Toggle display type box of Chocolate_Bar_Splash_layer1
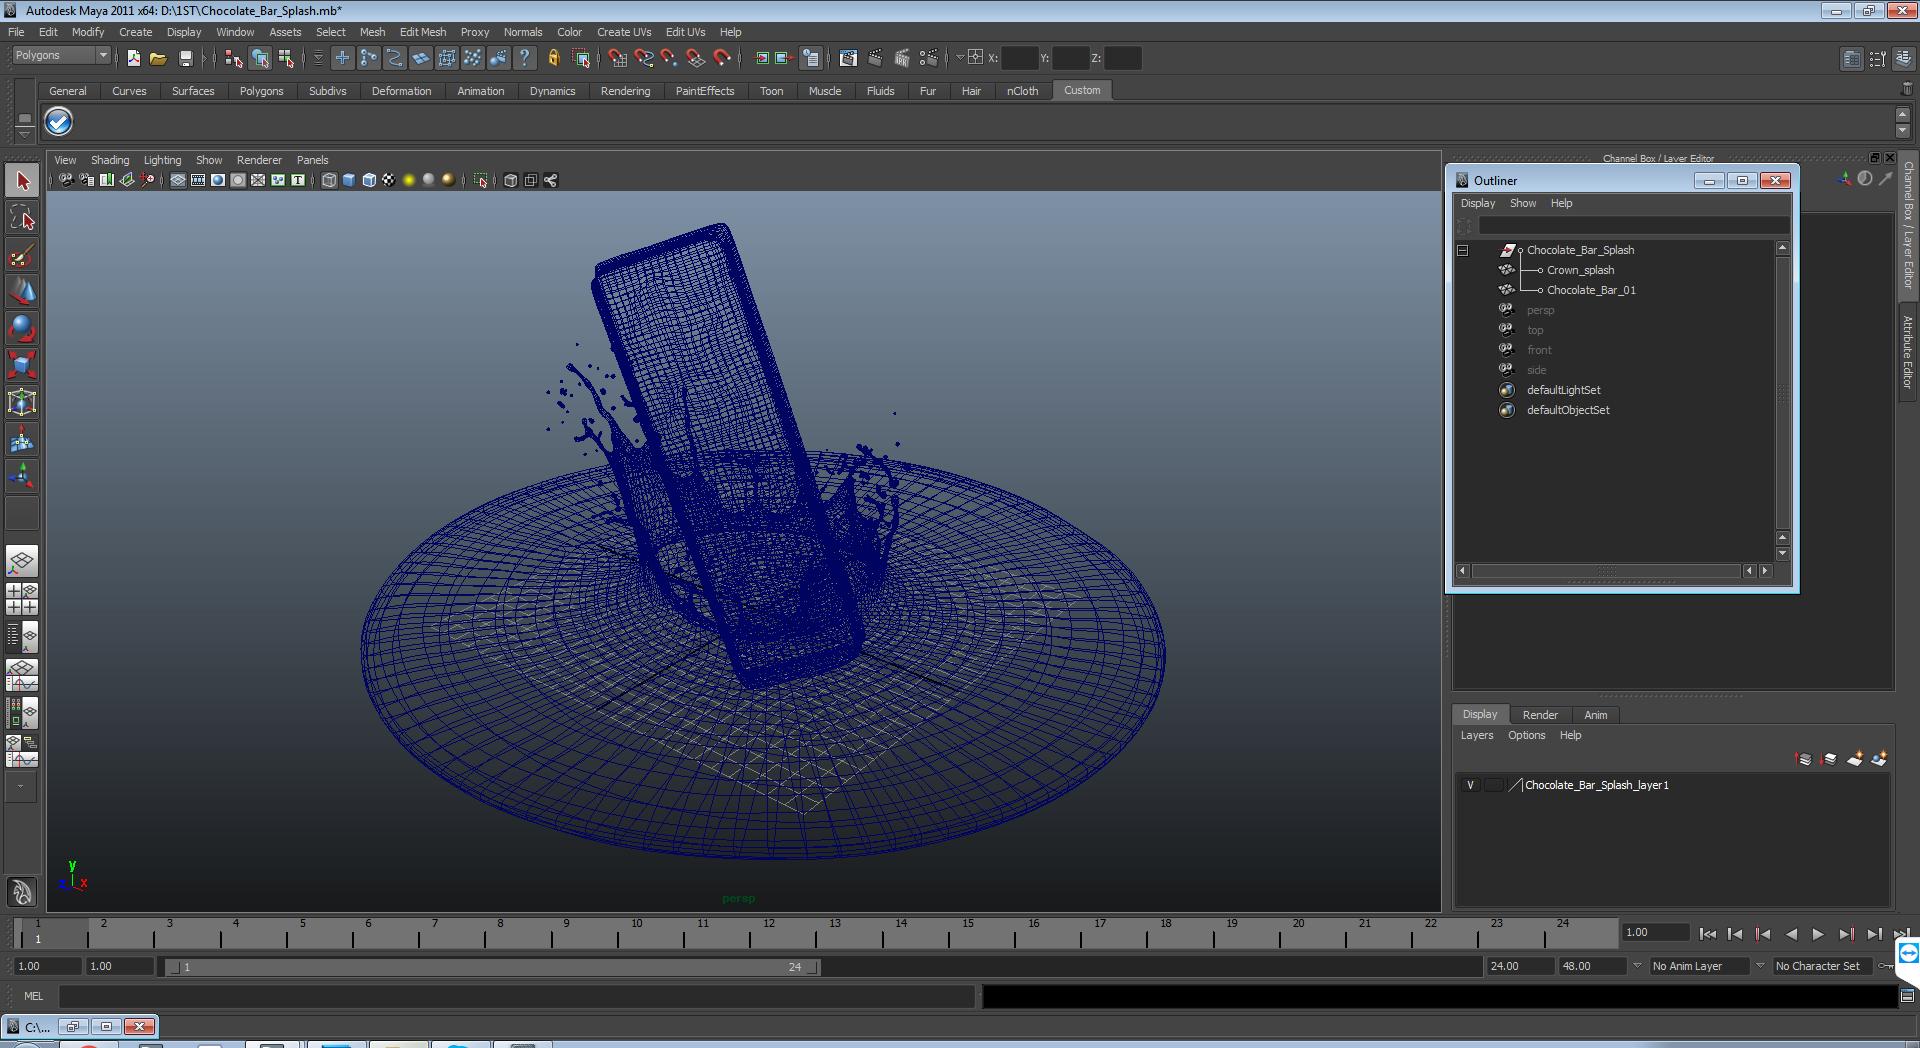The height and width of the screenshot is (1048, 1920). [1494, 785]
